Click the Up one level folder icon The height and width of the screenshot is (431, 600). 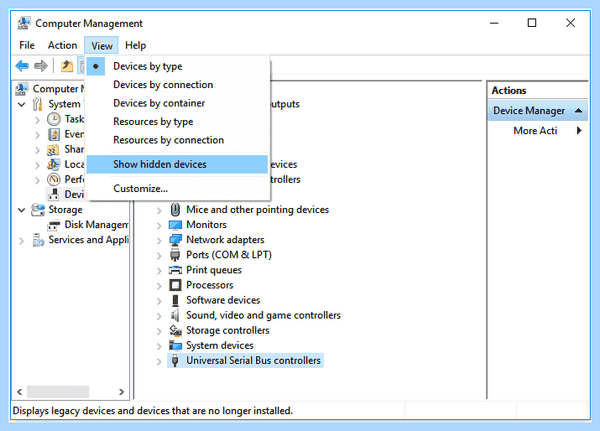coord(67,66)
